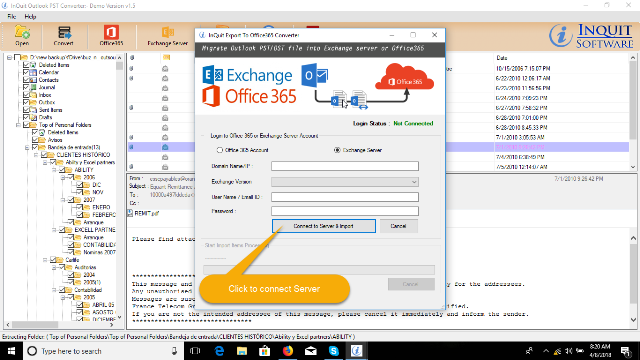Select email dated 7/1/2010 3:05:53 AM
This screenshot has width=640, height=360.
(520, 137)
